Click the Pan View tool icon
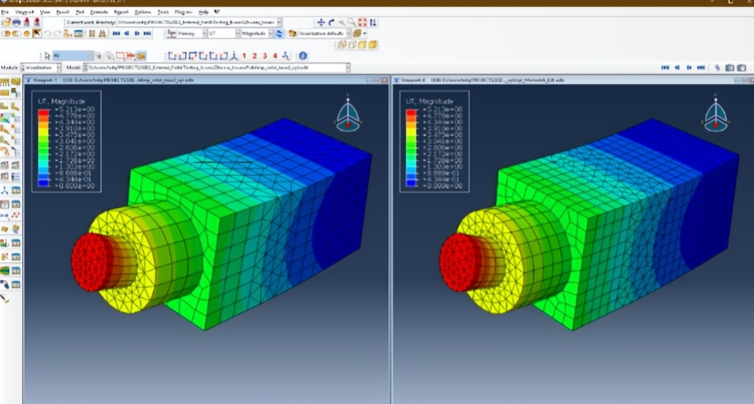This screenshot has height=404, width=754. 321,21
